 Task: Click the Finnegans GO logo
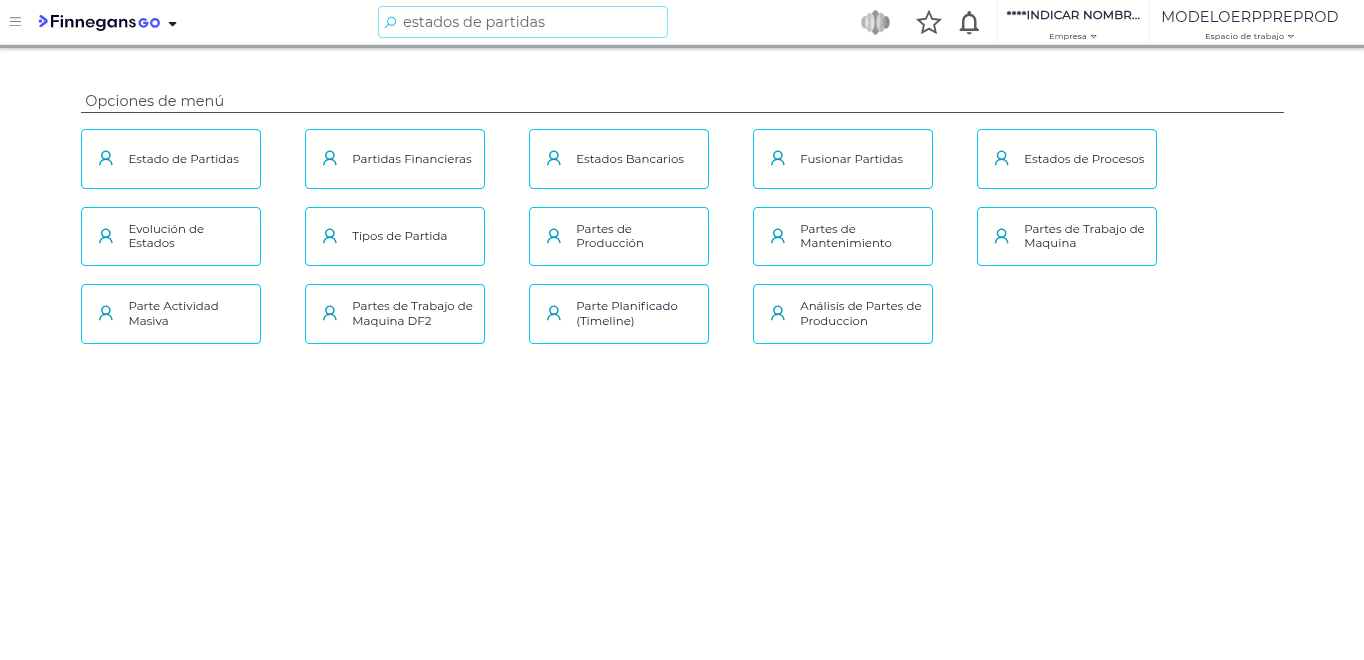coord(99,22)
